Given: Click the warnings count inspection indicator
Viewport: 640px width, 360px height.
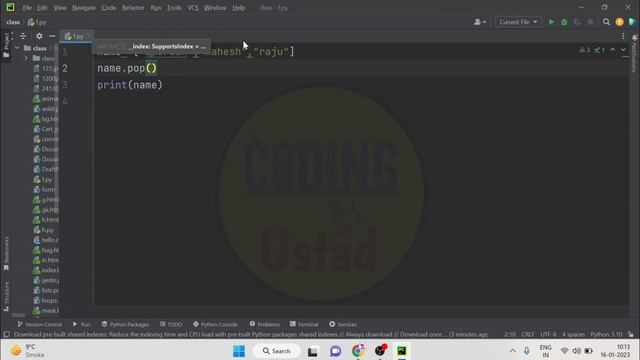Looking at the screenshot, I should (x=584, y=50).
